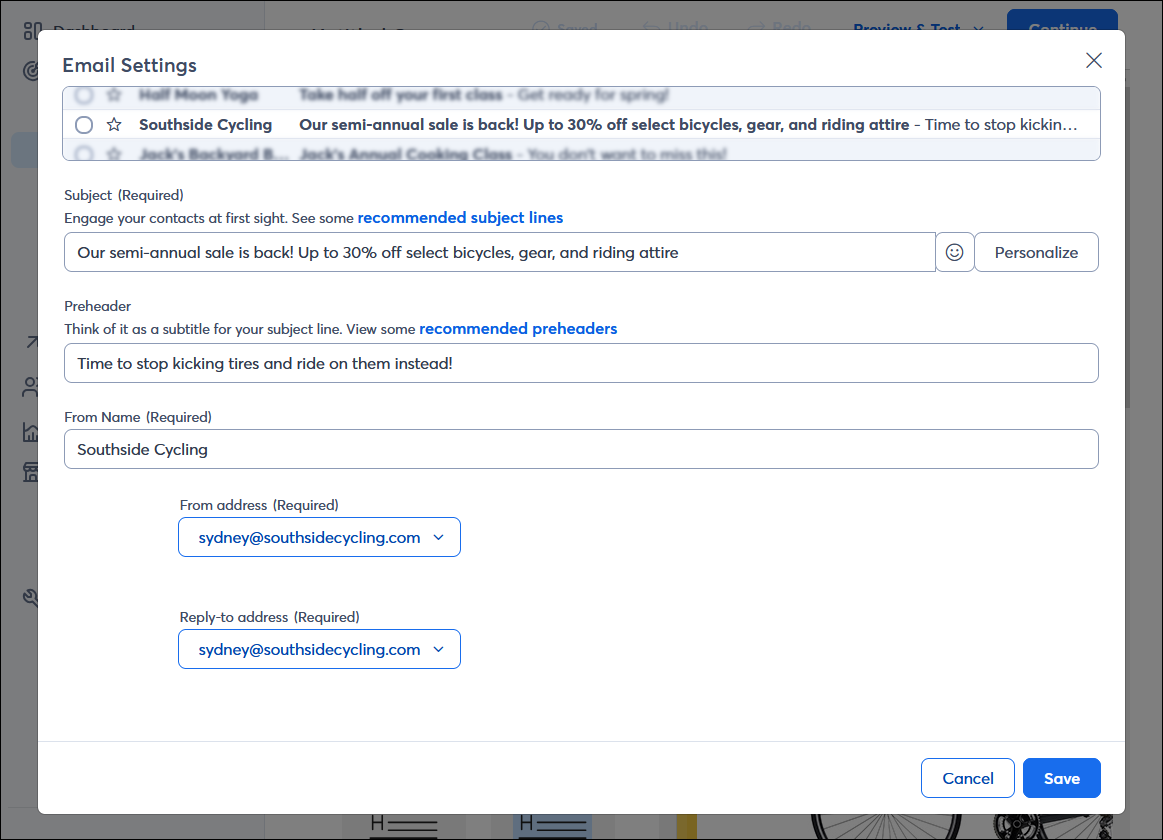
Task: Click the Continue button behind the dialog
Action: coord(1062,21)
